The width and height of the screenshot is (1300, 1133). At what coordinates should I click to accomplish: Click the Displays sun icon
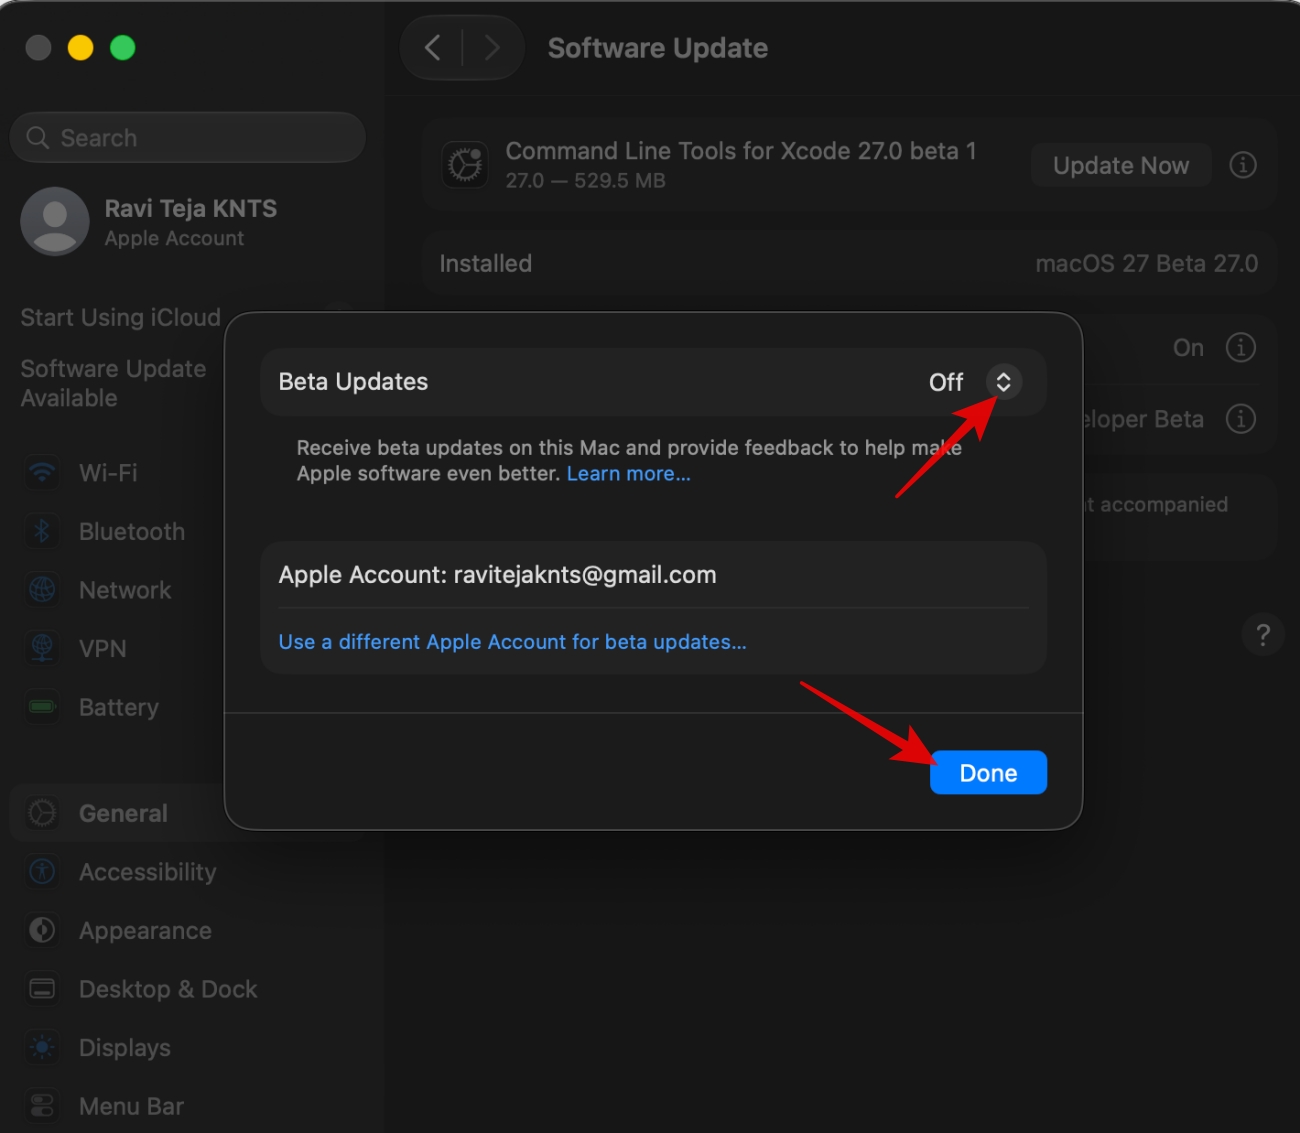[x=42, y=1047]
